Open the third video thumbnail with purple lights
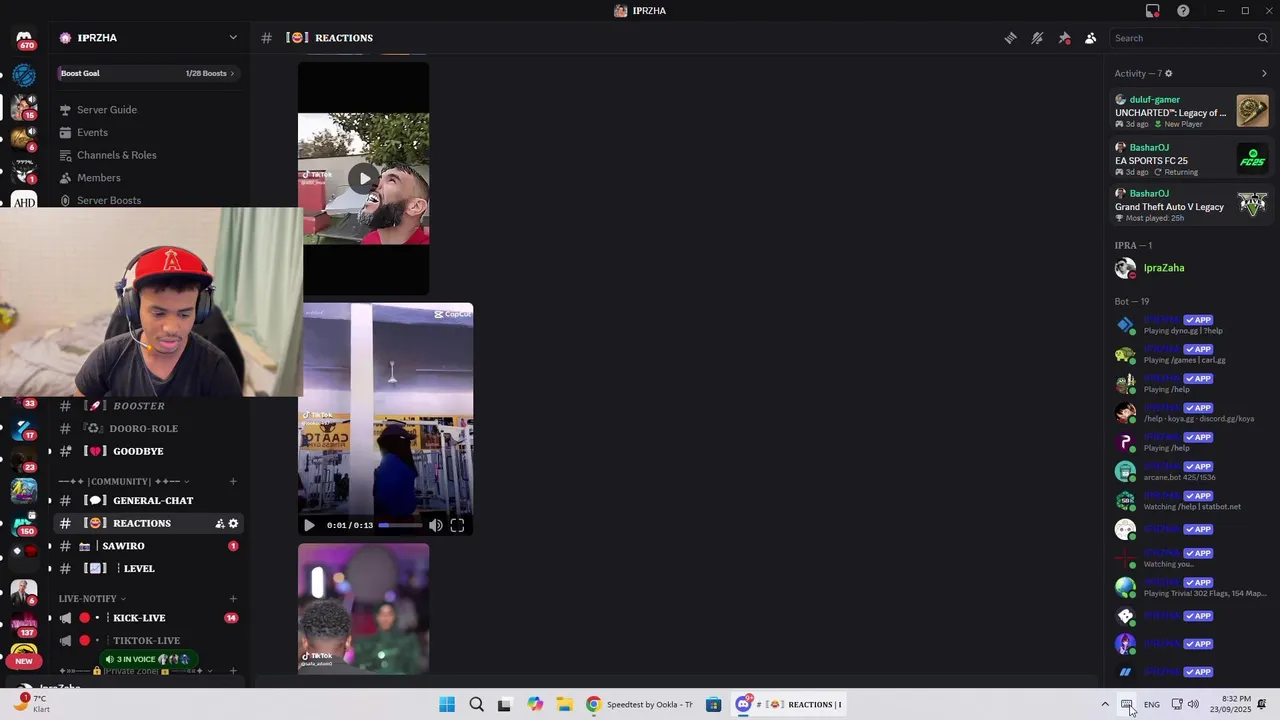 point(364,608)
